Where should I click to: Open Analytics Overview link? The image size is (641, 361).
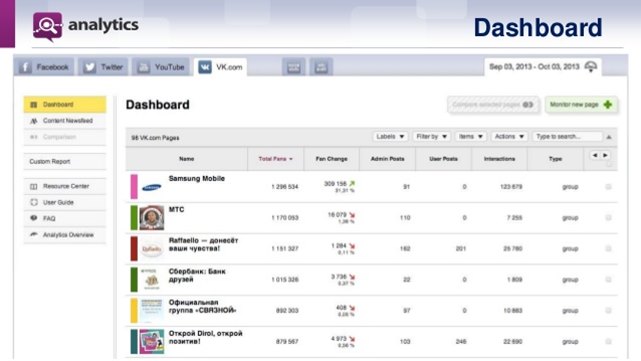(65, 235)
